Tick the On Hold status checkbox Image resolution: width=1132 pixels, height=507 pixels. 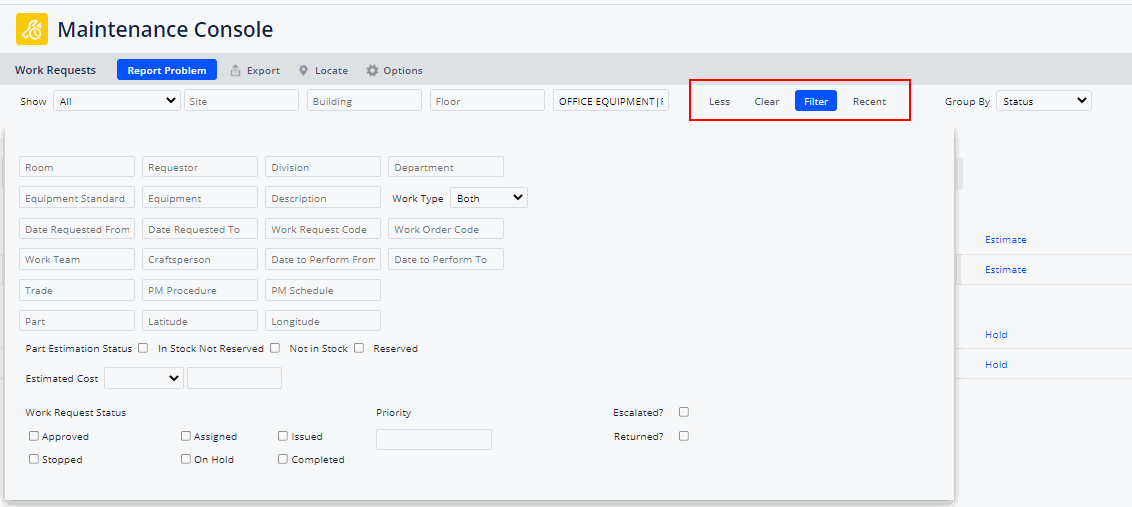[186, 459]
